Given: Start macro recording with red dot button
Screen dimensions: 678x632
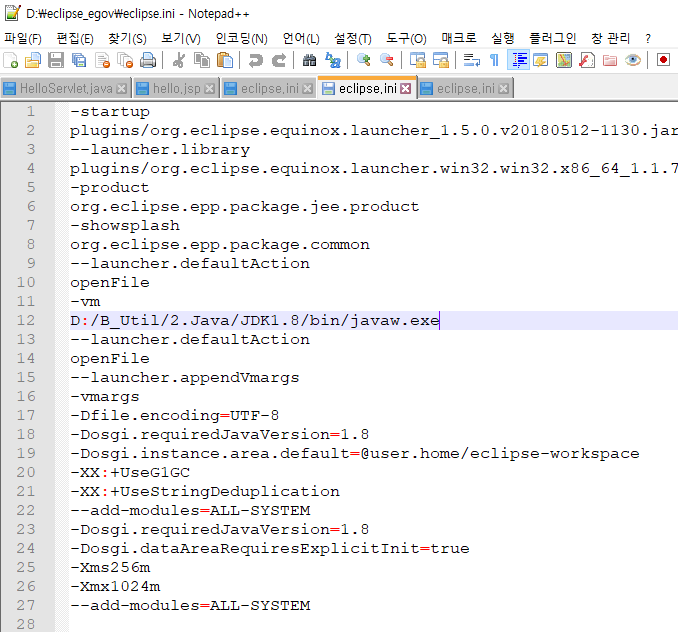Looking at the screenshot, I should point(663,60).
